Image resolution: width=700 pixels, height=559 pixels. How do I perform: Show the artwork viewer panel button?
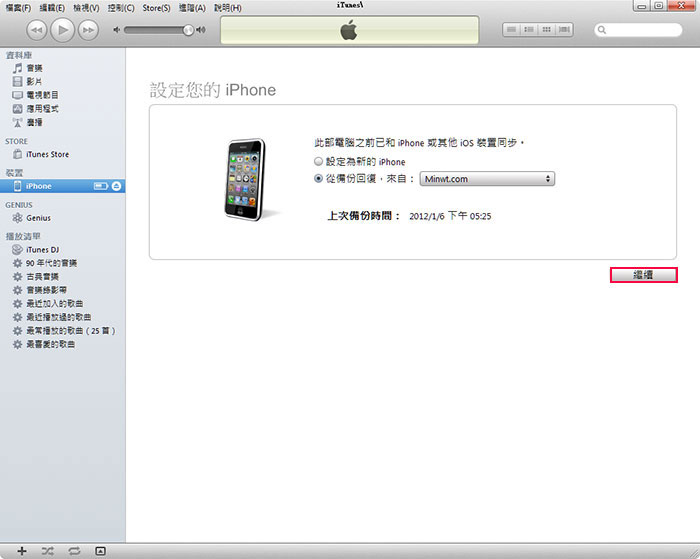click(100, 551)
